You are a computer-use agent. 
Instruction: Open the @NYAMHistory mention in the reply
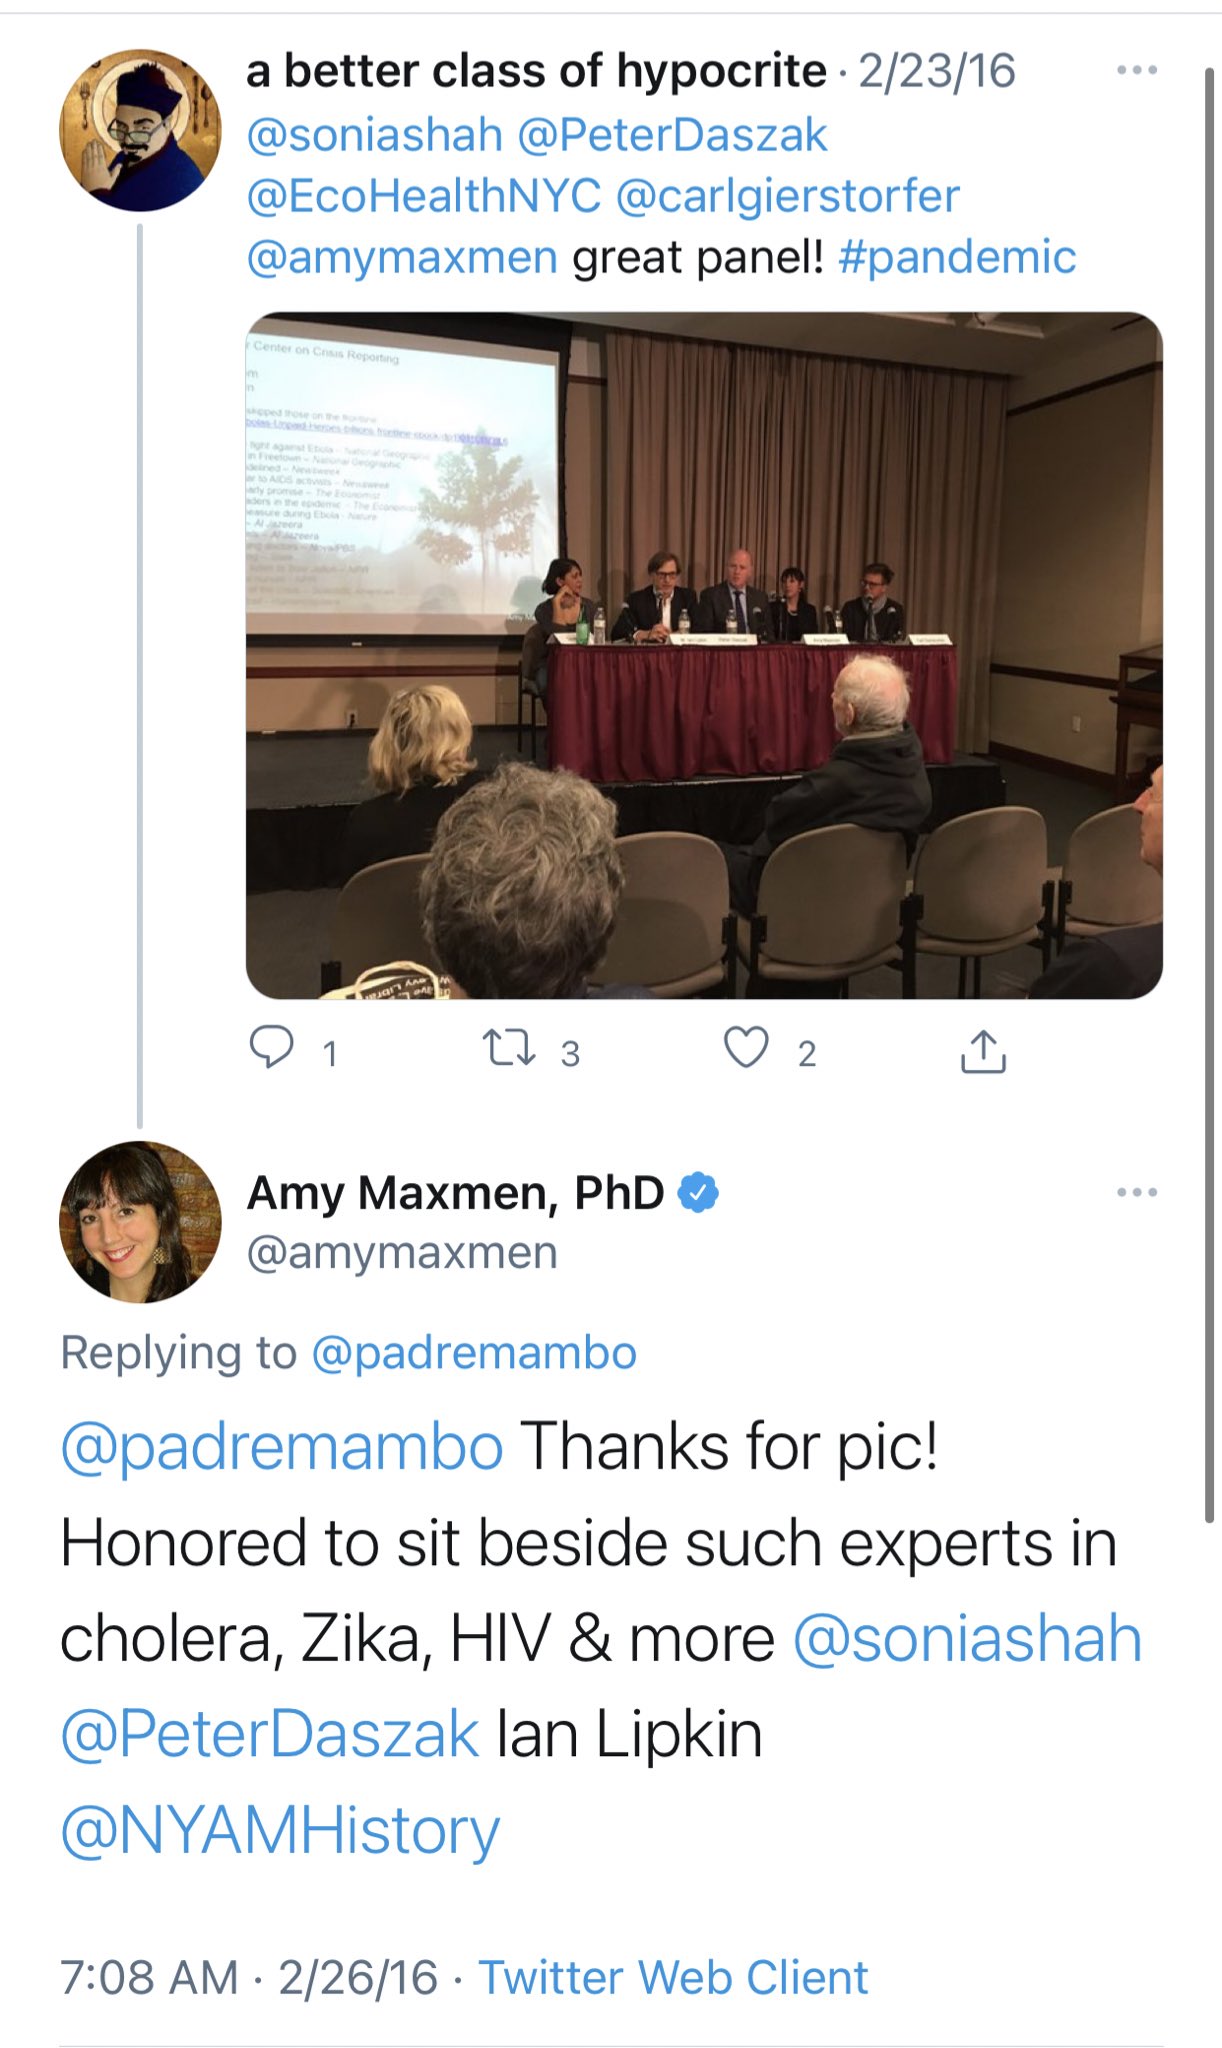point(280,1831)
